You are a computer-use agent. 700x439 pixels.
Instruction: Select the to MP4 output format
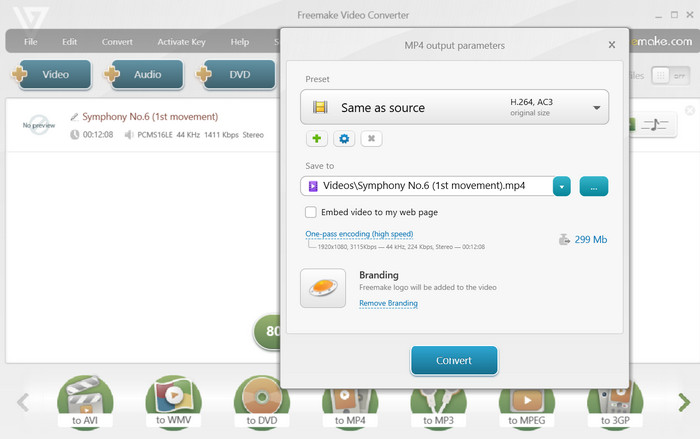[x=350, y=409]
